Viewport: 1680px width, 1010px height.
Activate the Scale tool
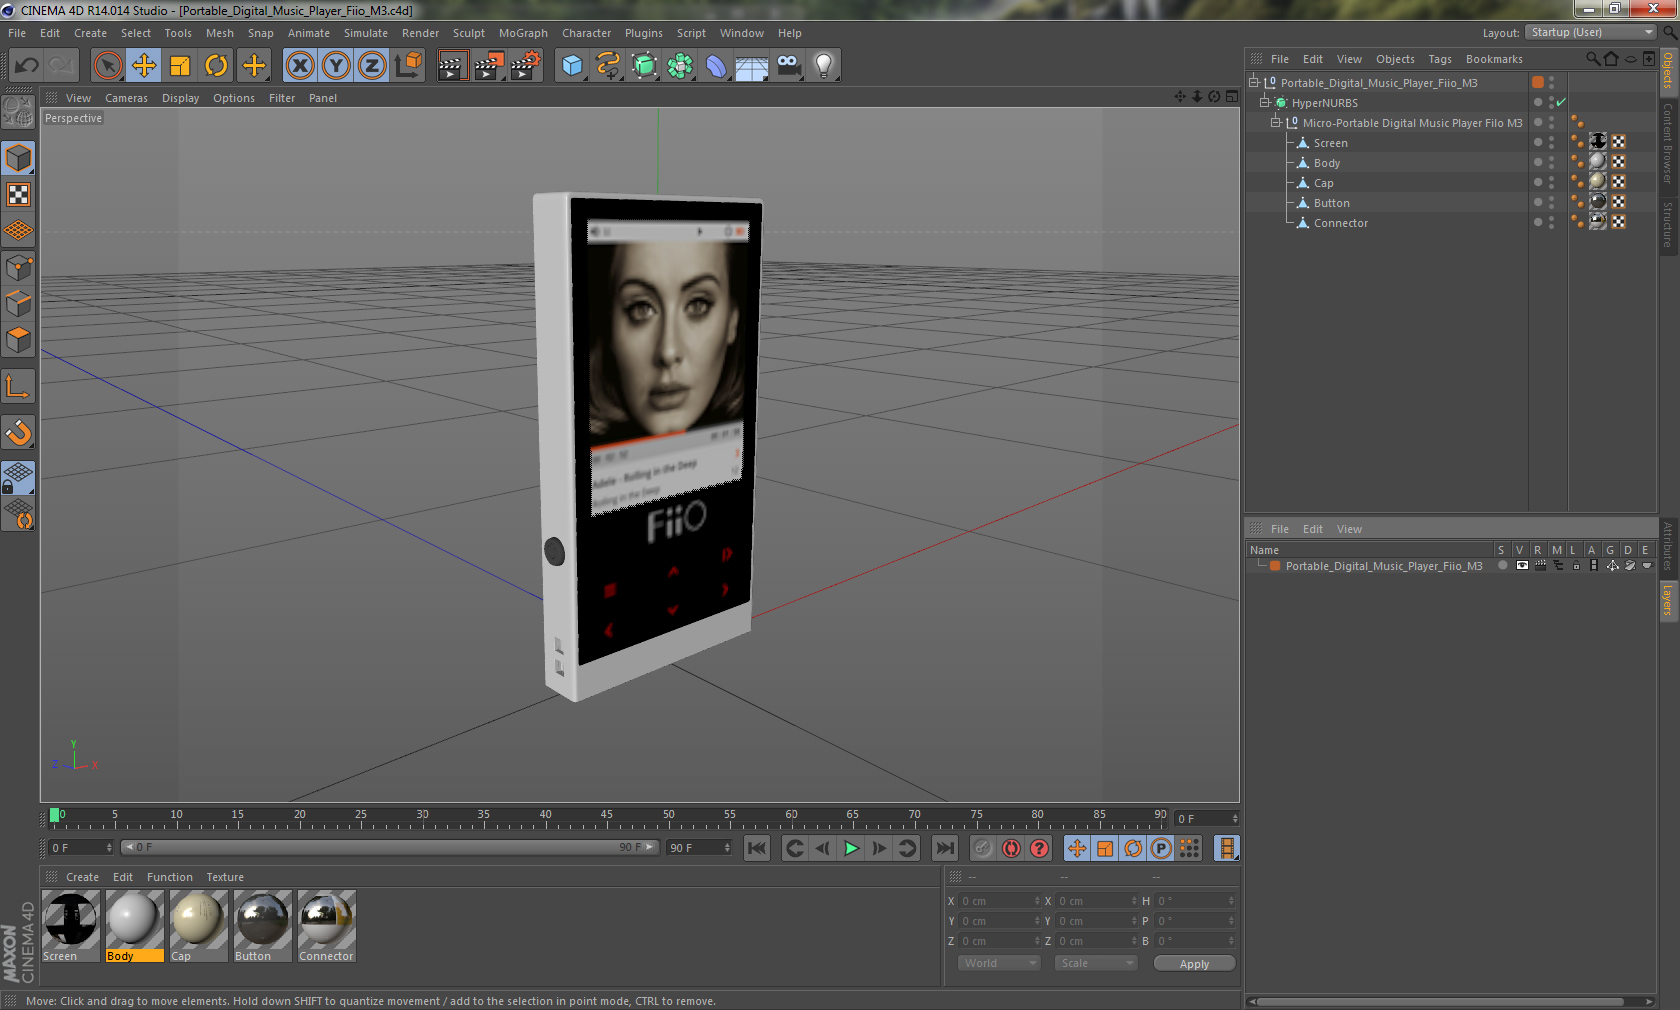180,66
